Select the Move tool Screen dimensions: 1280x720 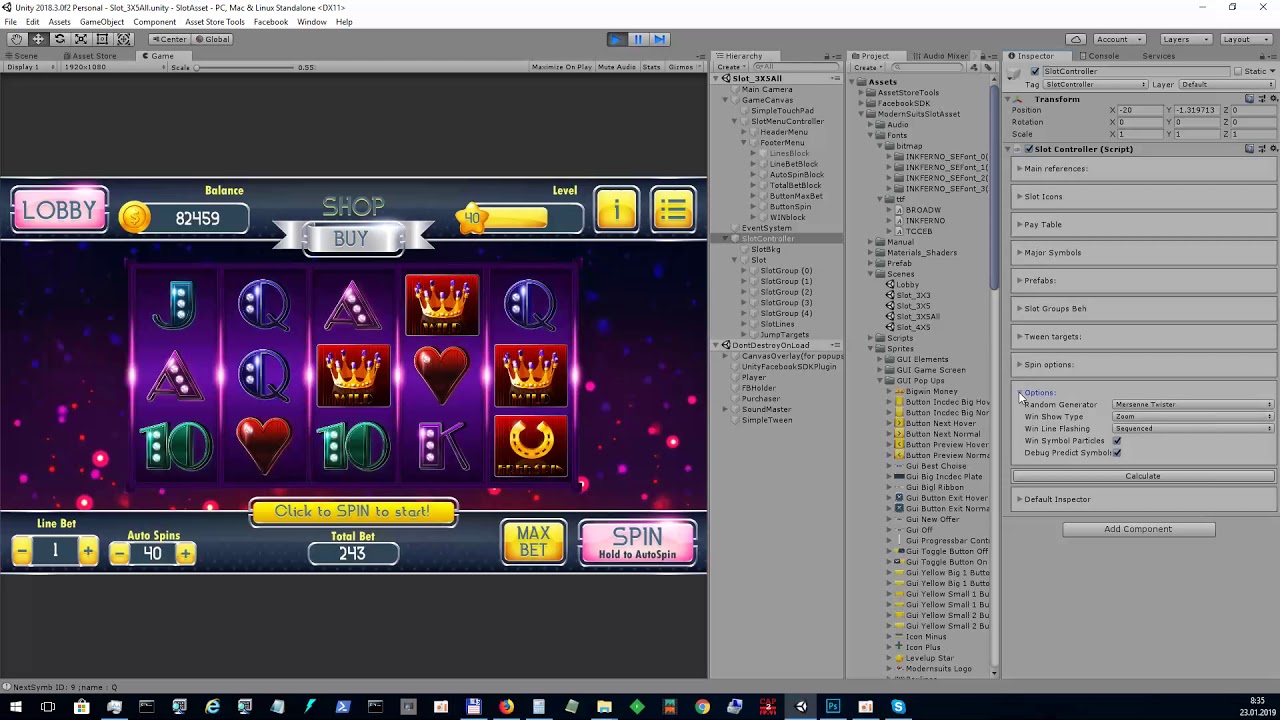tap(38, 39)
